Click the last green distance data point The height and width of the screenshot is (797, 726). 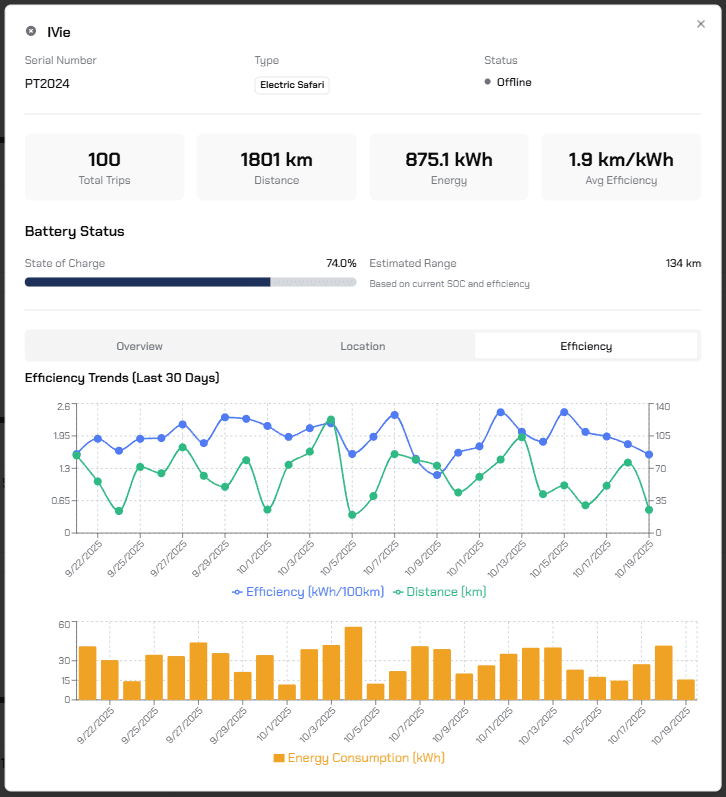[649, 510]
